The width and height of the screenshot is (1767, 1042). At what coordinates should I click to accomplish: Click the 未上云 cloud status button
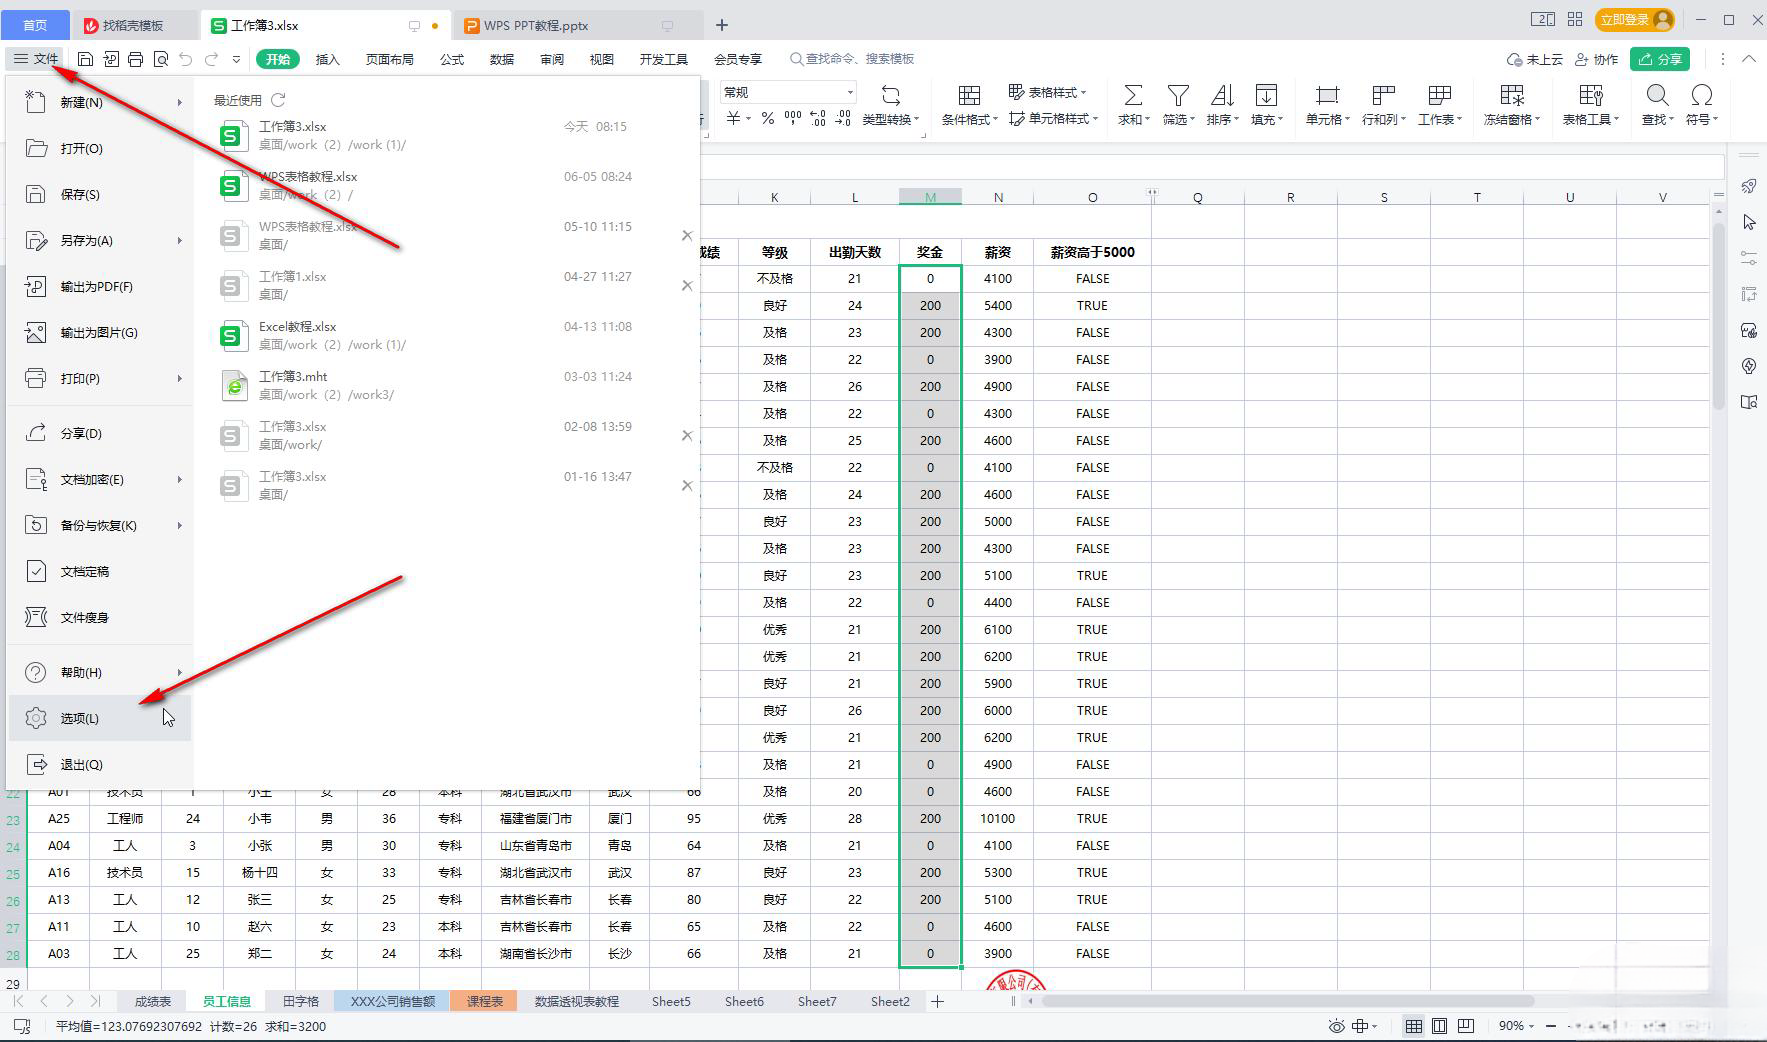(x=1534, y=59)
